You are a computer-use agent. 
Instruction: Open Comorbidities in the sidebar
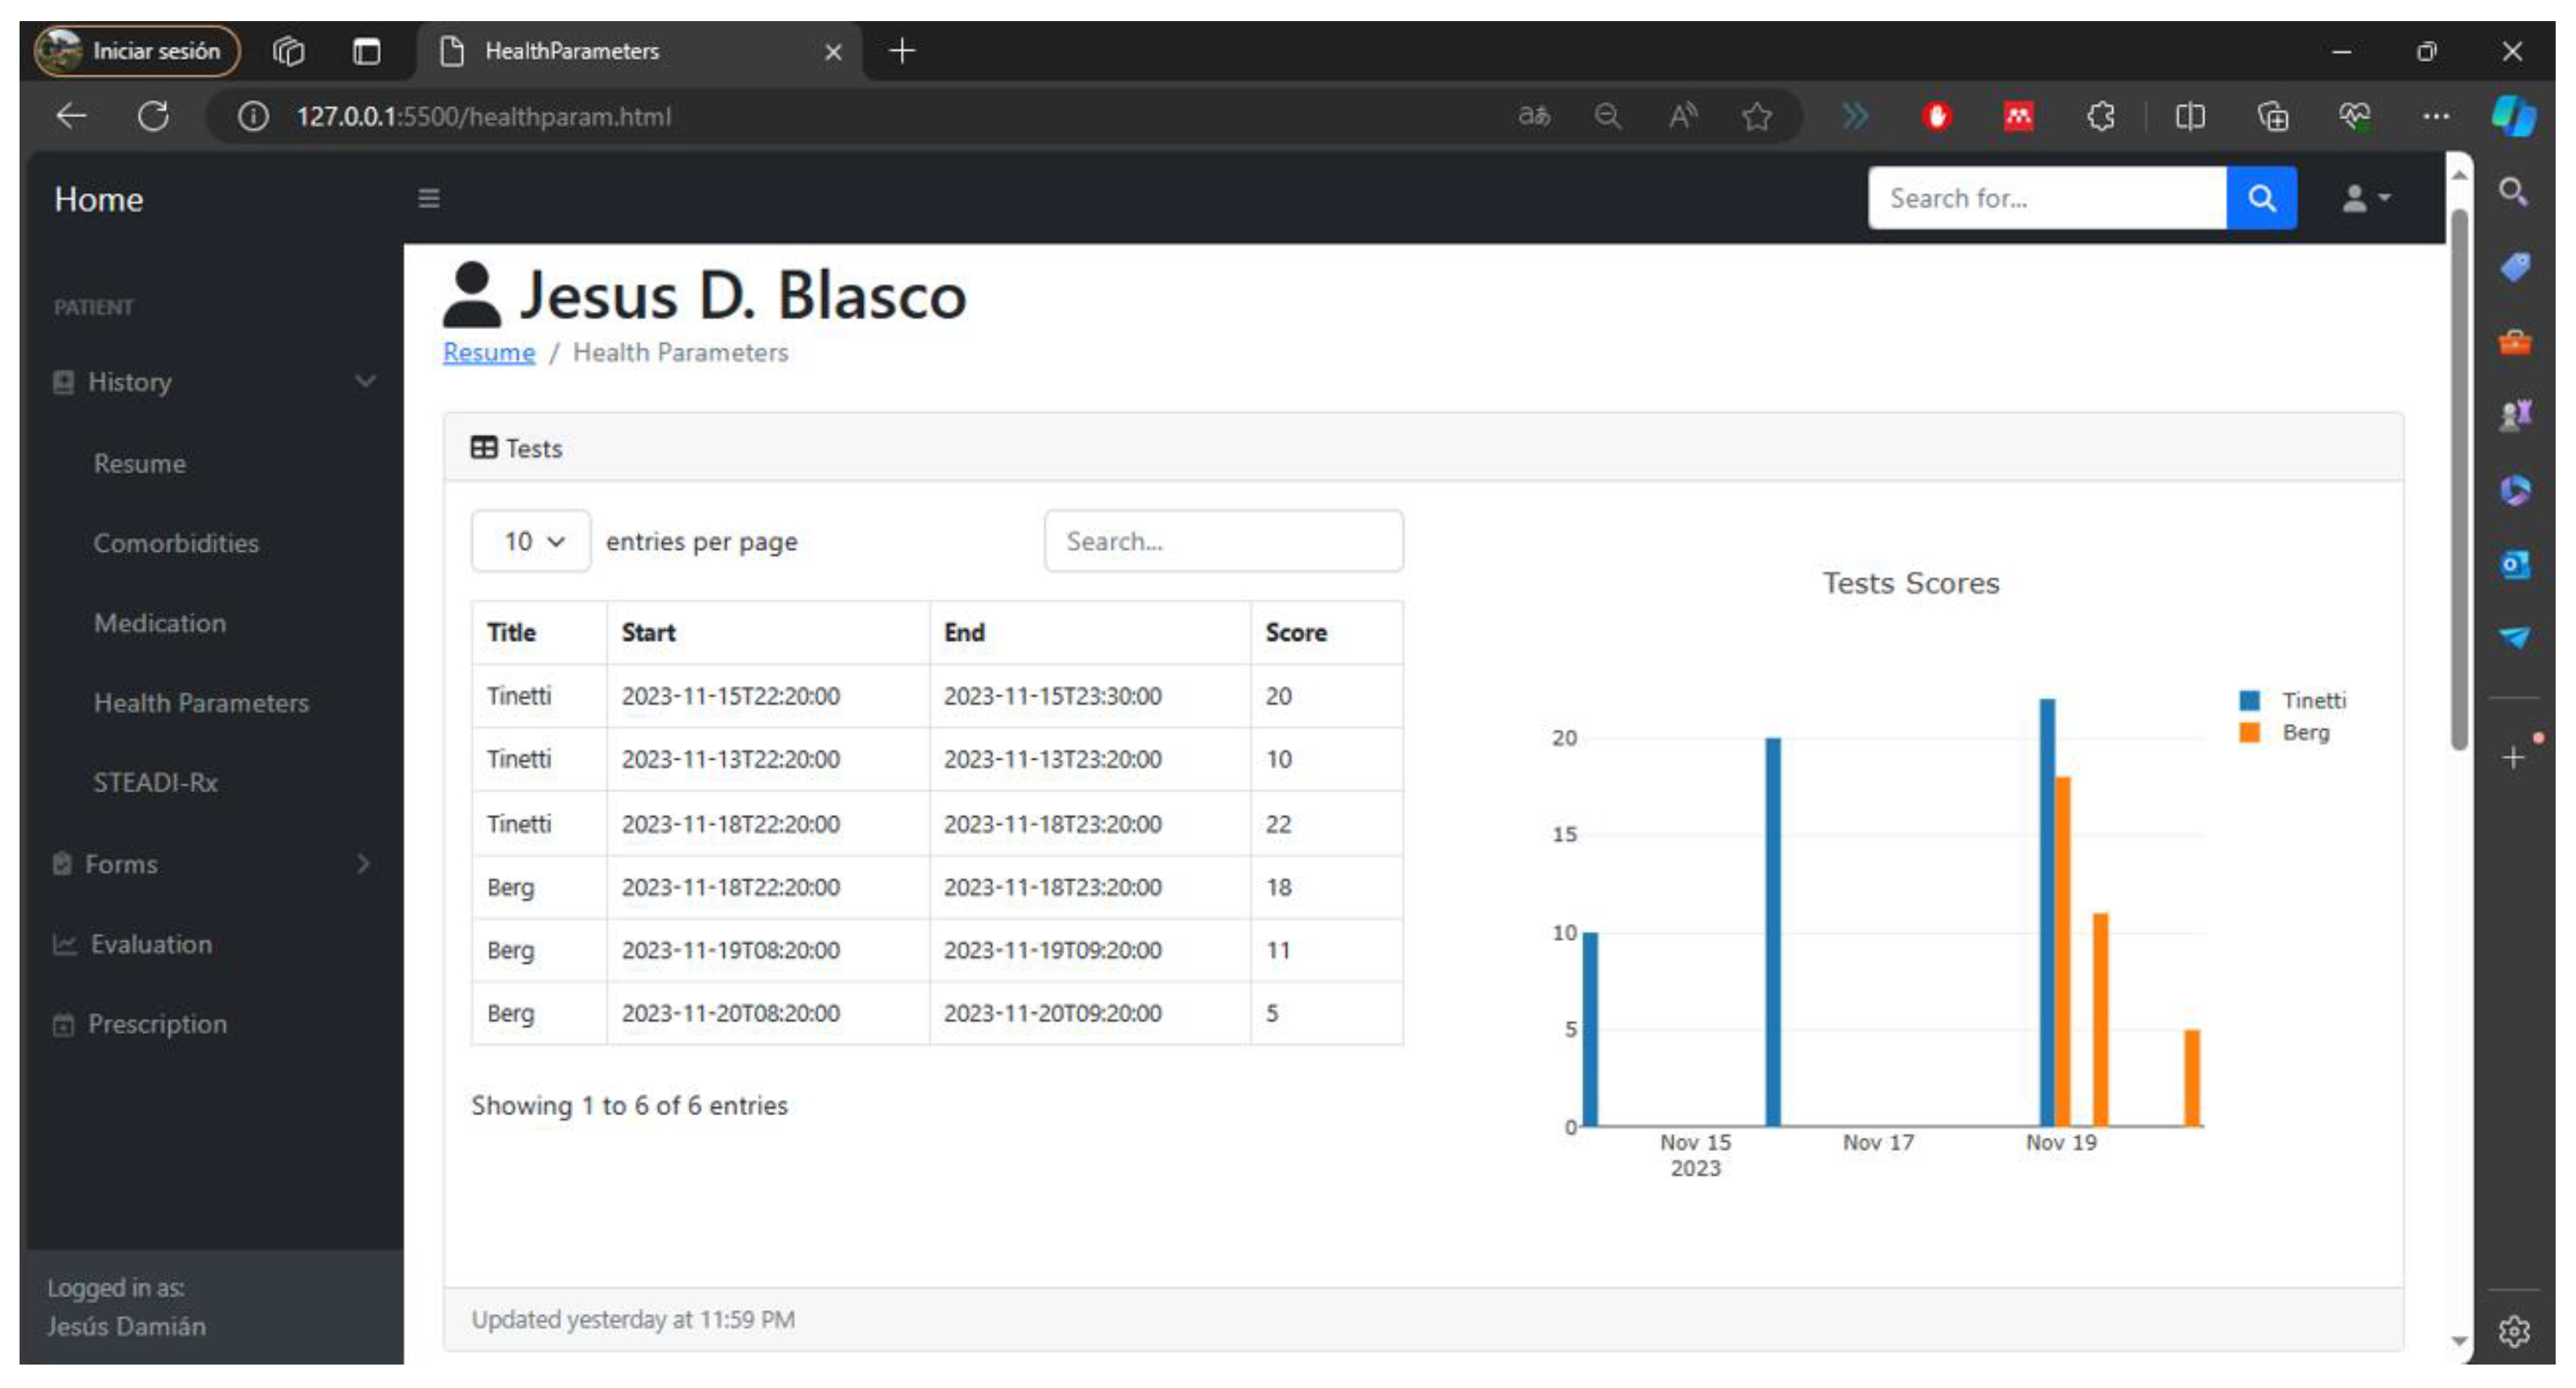click(176, 543)
